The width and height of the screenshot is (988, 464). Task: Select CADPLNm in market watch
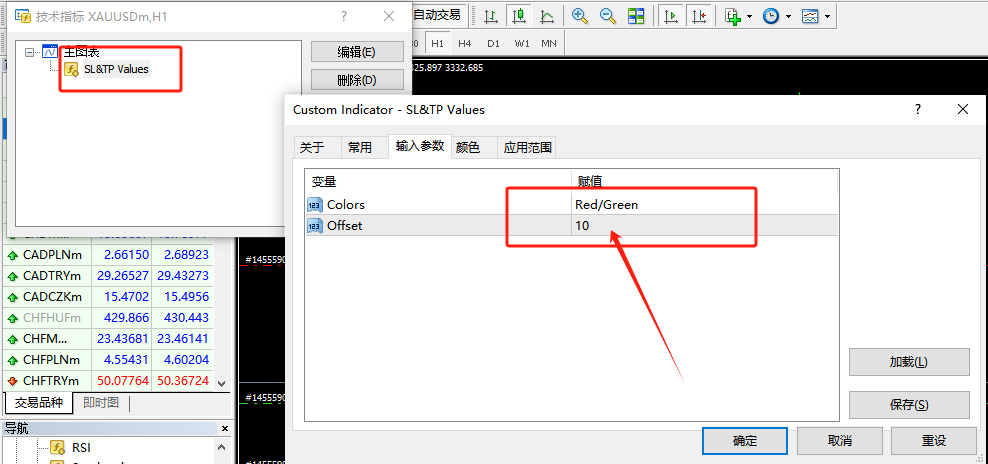[x=52, y=255]
